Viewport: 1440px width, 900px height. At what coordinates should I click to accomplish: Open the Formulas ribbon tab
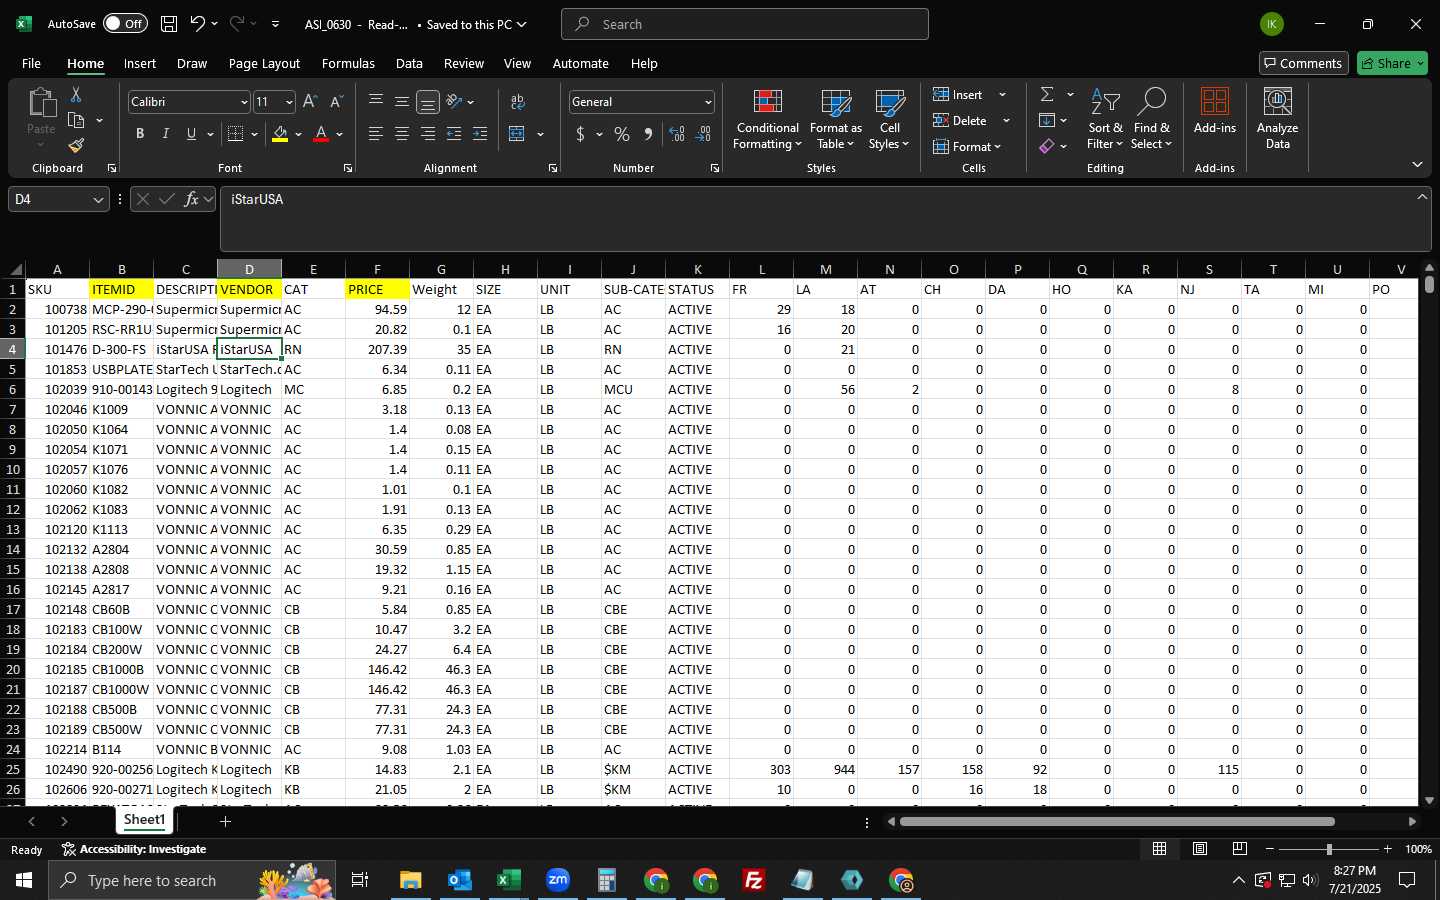(x=348, y=63)
